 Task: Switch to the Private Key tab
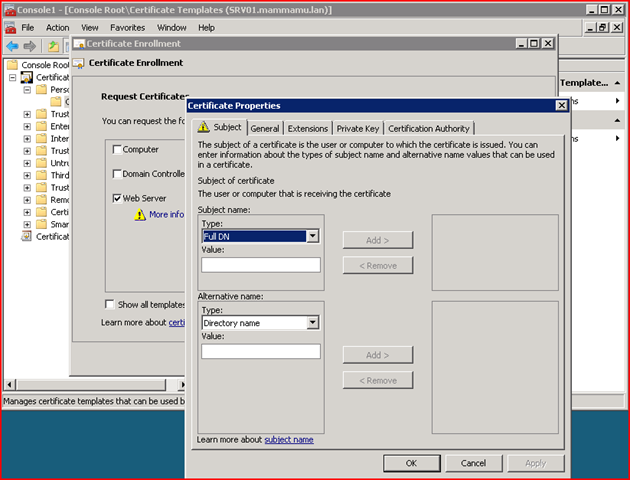click(357, 128)
